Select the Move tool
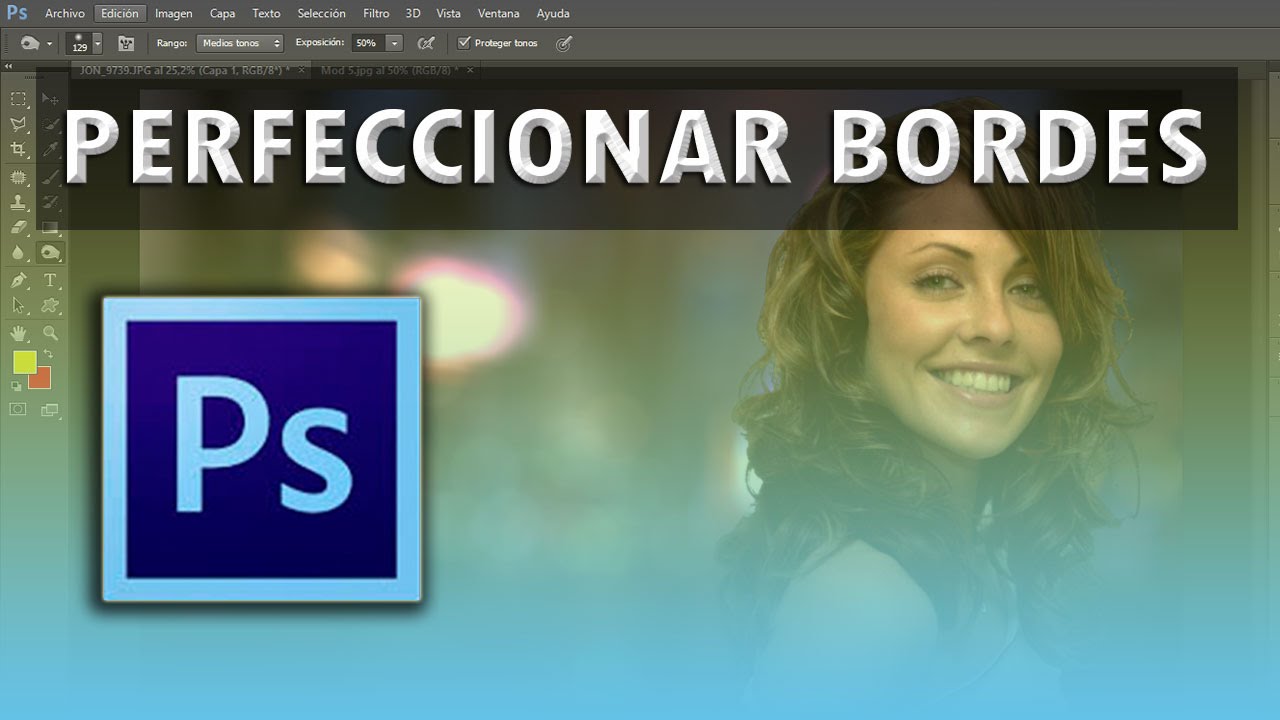This screenshot has height=720, width=1280. (x=50, y=99)
